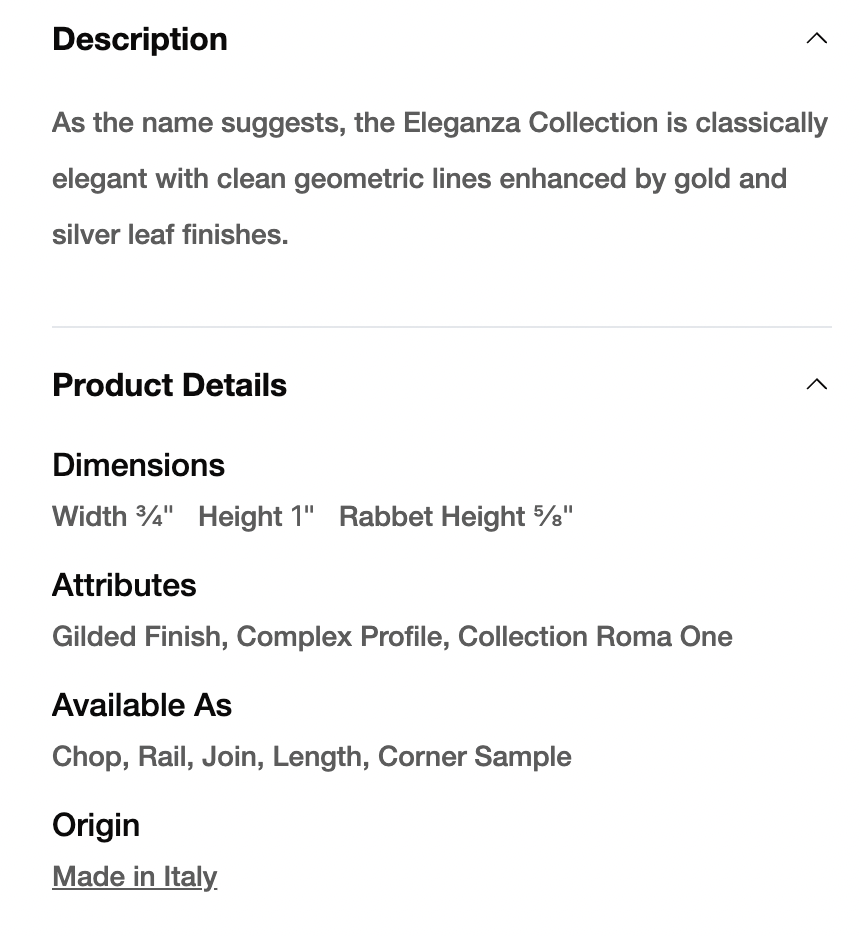The width and height of the screenshot is (860, 936).
Task: Click the Collection Roma One attribute
Action: [x=595, y=637]
